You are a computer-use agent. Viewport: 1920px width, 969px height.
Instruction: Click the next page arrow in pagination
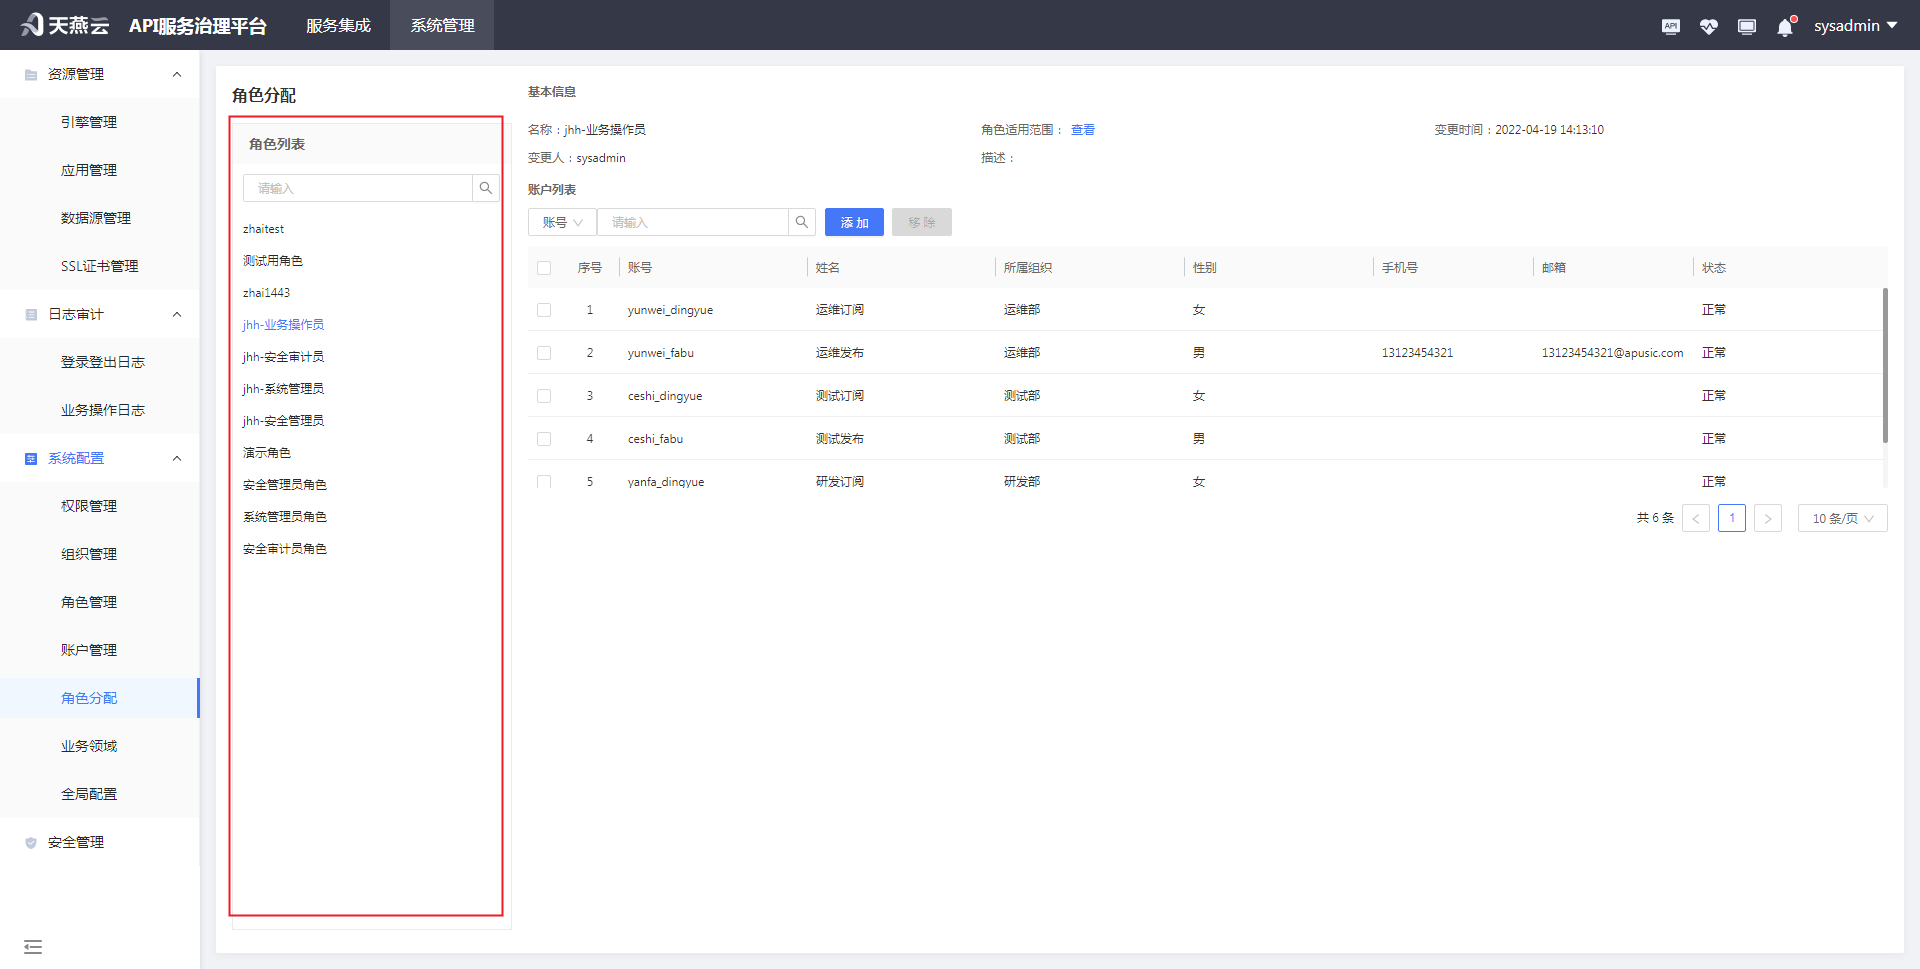(1767, 518)
